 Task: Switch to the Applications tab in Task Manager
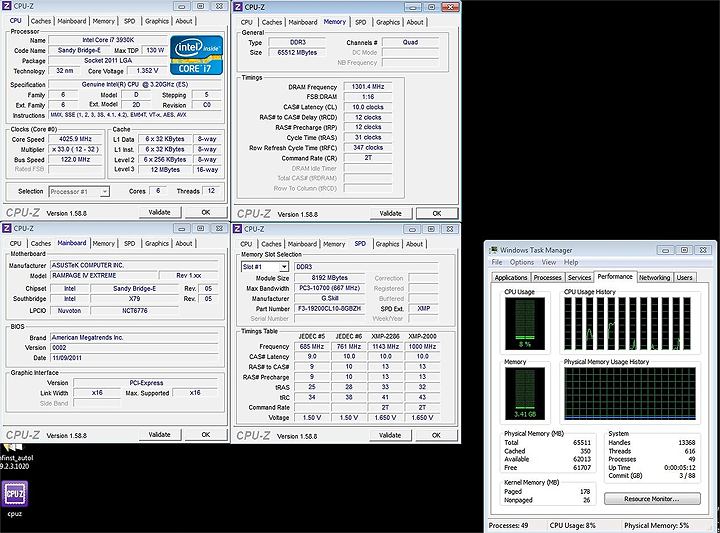click(x=511, y=277)
